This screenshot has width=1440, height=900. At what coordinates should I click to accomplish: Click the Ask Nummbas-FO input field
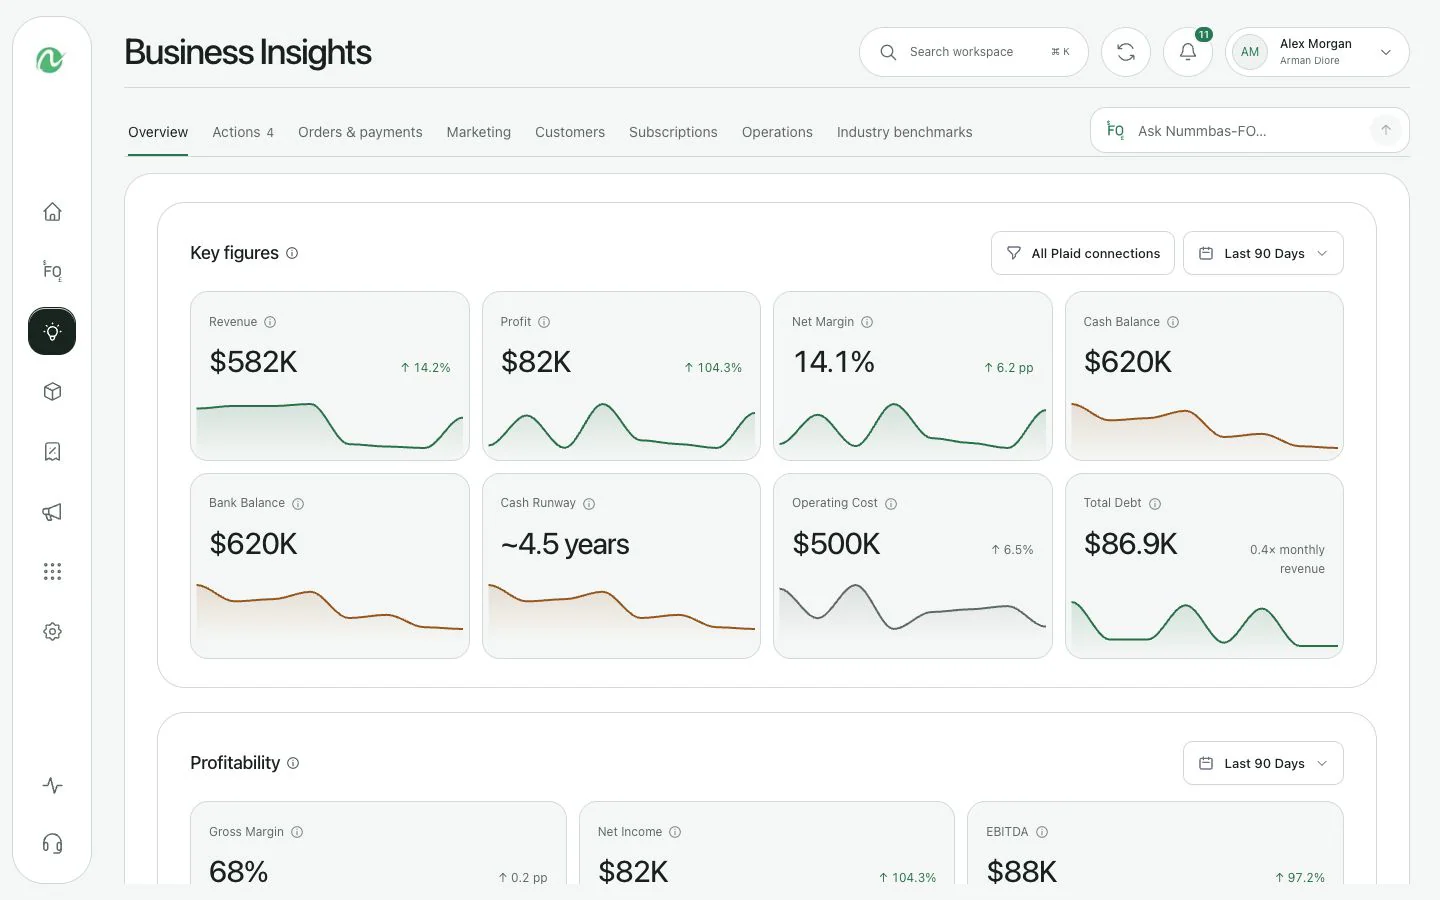point(1250,130)
